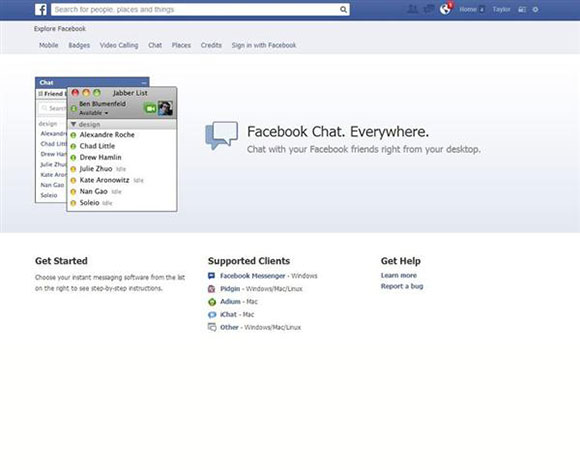The image size is (580, 470).
Task: Open the Other clients link
Action: point(229,328)
